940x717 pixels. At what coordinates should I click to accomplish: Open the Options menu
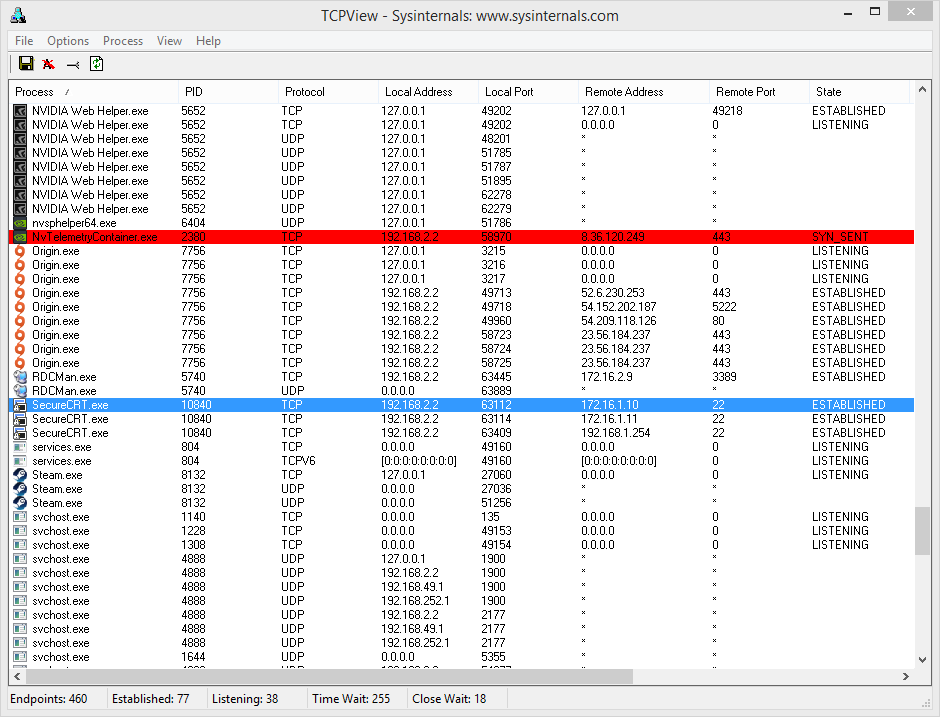68,41
